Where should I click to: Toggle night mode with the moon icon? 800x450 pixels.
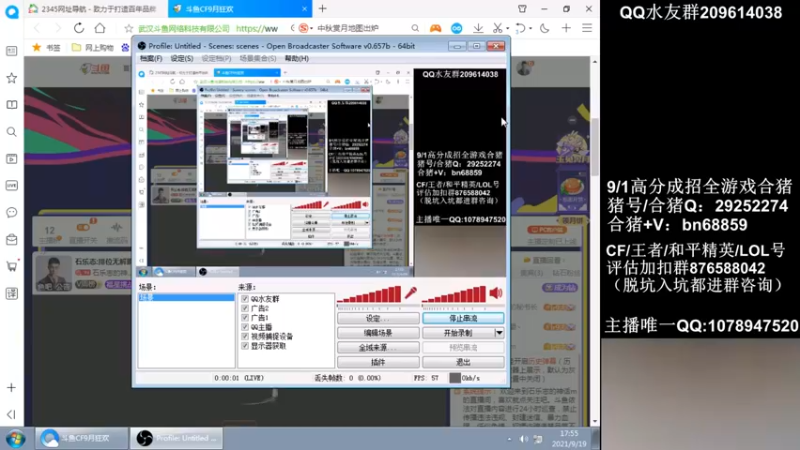pyautogui.click(x=545, y=28)
